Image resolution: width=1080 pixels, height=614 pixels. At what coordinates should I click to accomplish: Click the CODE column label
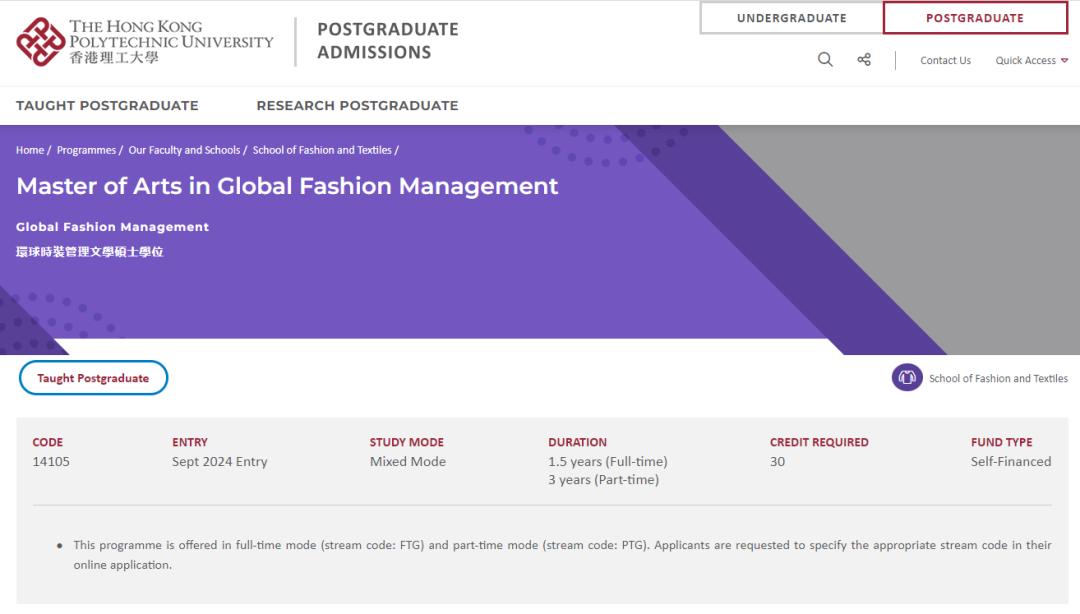[48, 442]
